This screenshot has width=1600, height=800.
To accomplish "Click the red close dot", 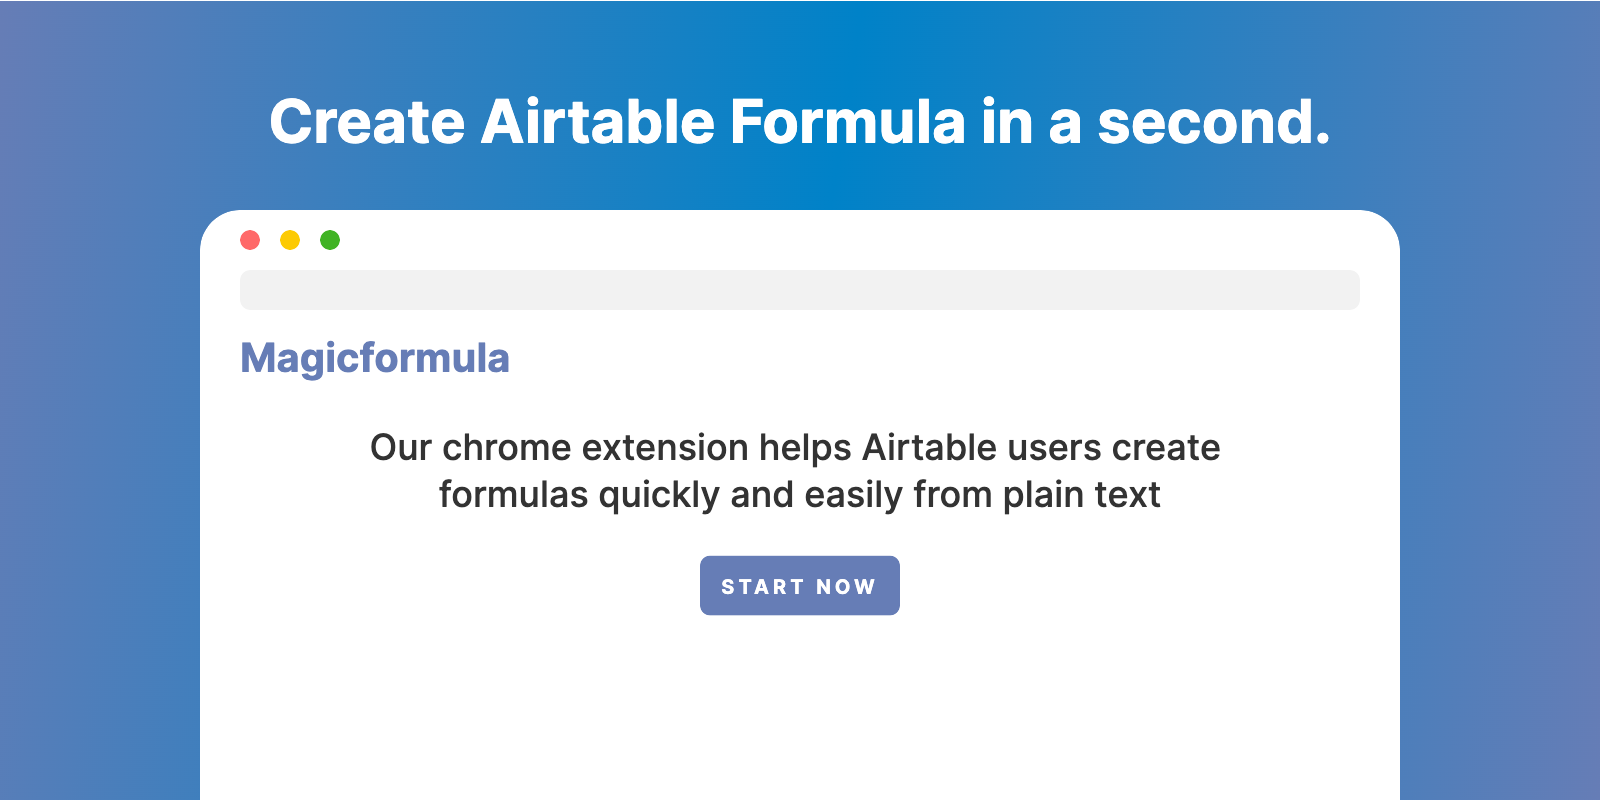I will pos(250,240).
